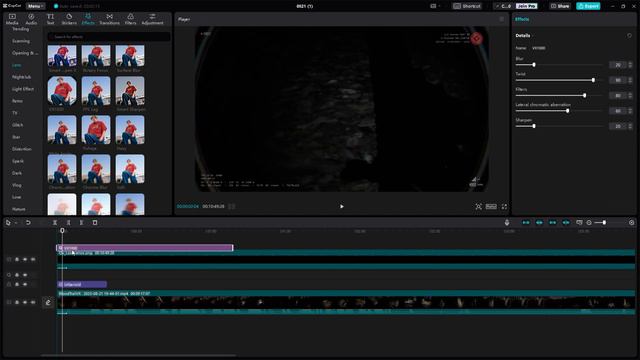The image size is (640, 360).
Task: Open the Transitions tab
Action: point(109,19)
